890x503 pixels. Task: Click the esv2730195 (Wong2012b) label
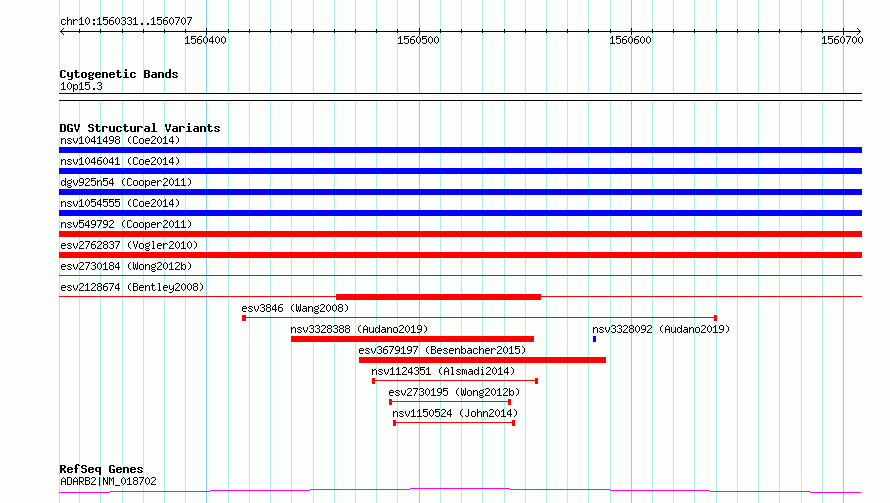click(454, 392)
